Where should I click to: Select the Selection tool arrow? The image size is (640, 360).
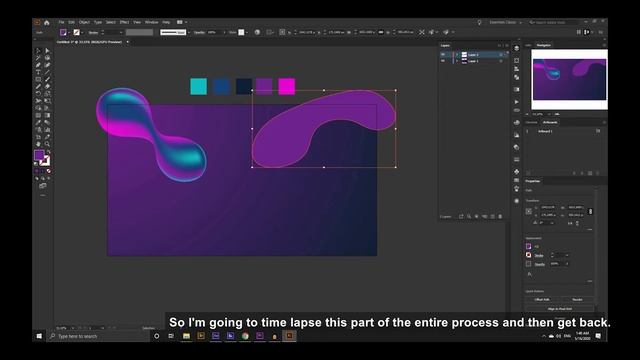(x=38, y=51)
